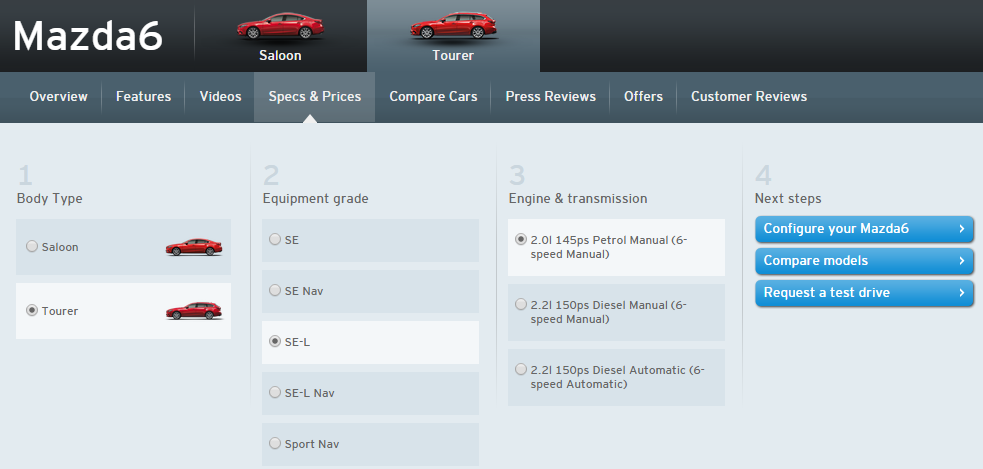Screen dimensions: 983x469
Task: Select 2.2l 150ps Diesel Automatic engine
Action: 616,377
